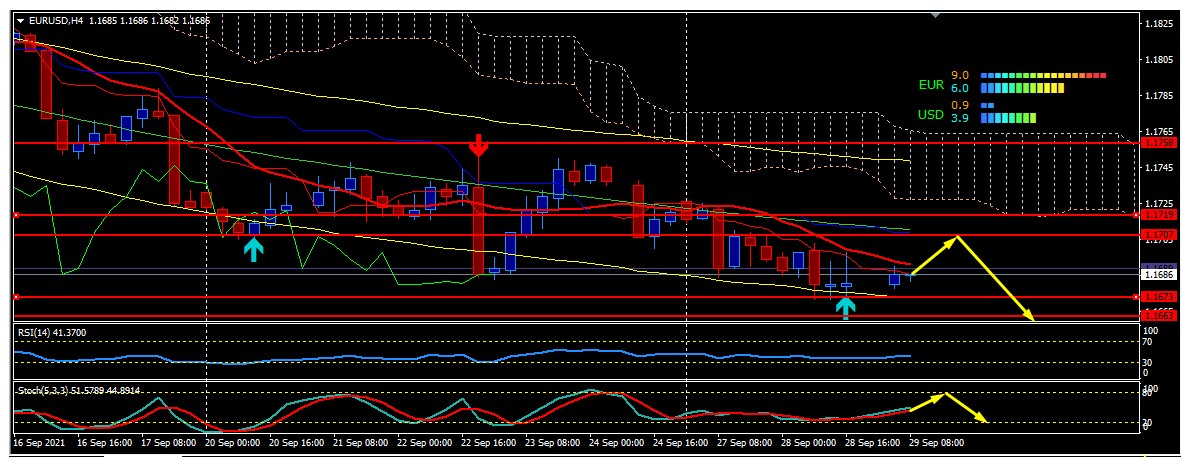Select the 1.1758 red price label

click(1161, 143)
